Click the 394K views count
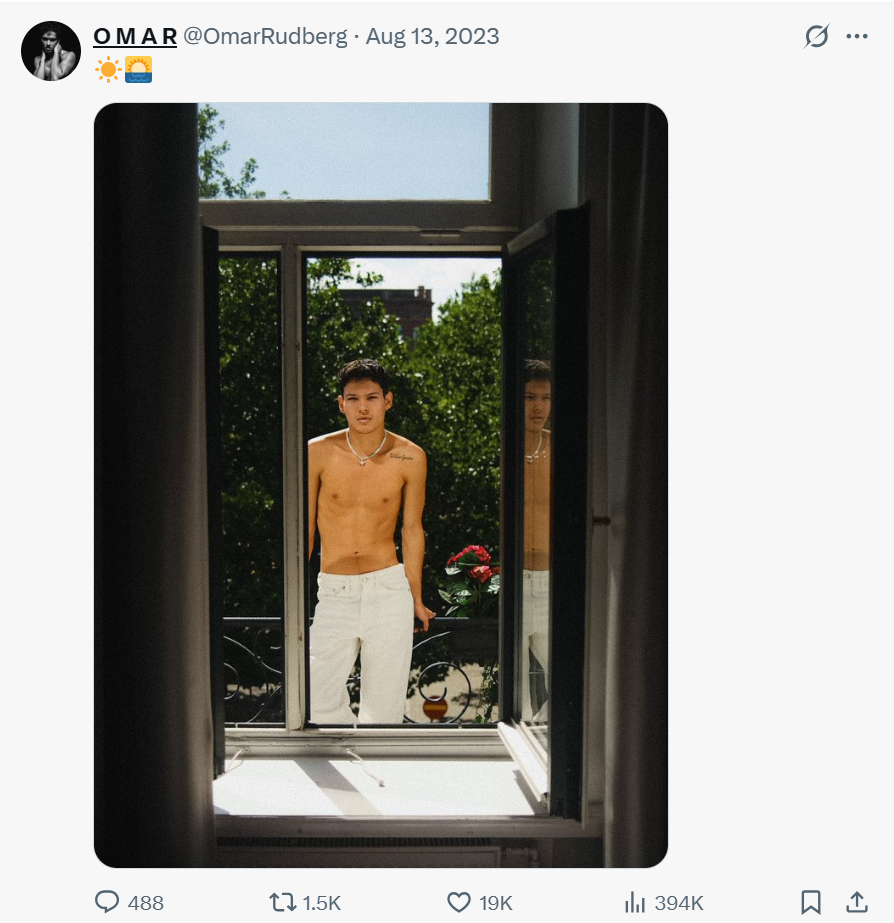The width and height of the screenshot is (894, 923). pyautogui.click(x=679, y=903)
